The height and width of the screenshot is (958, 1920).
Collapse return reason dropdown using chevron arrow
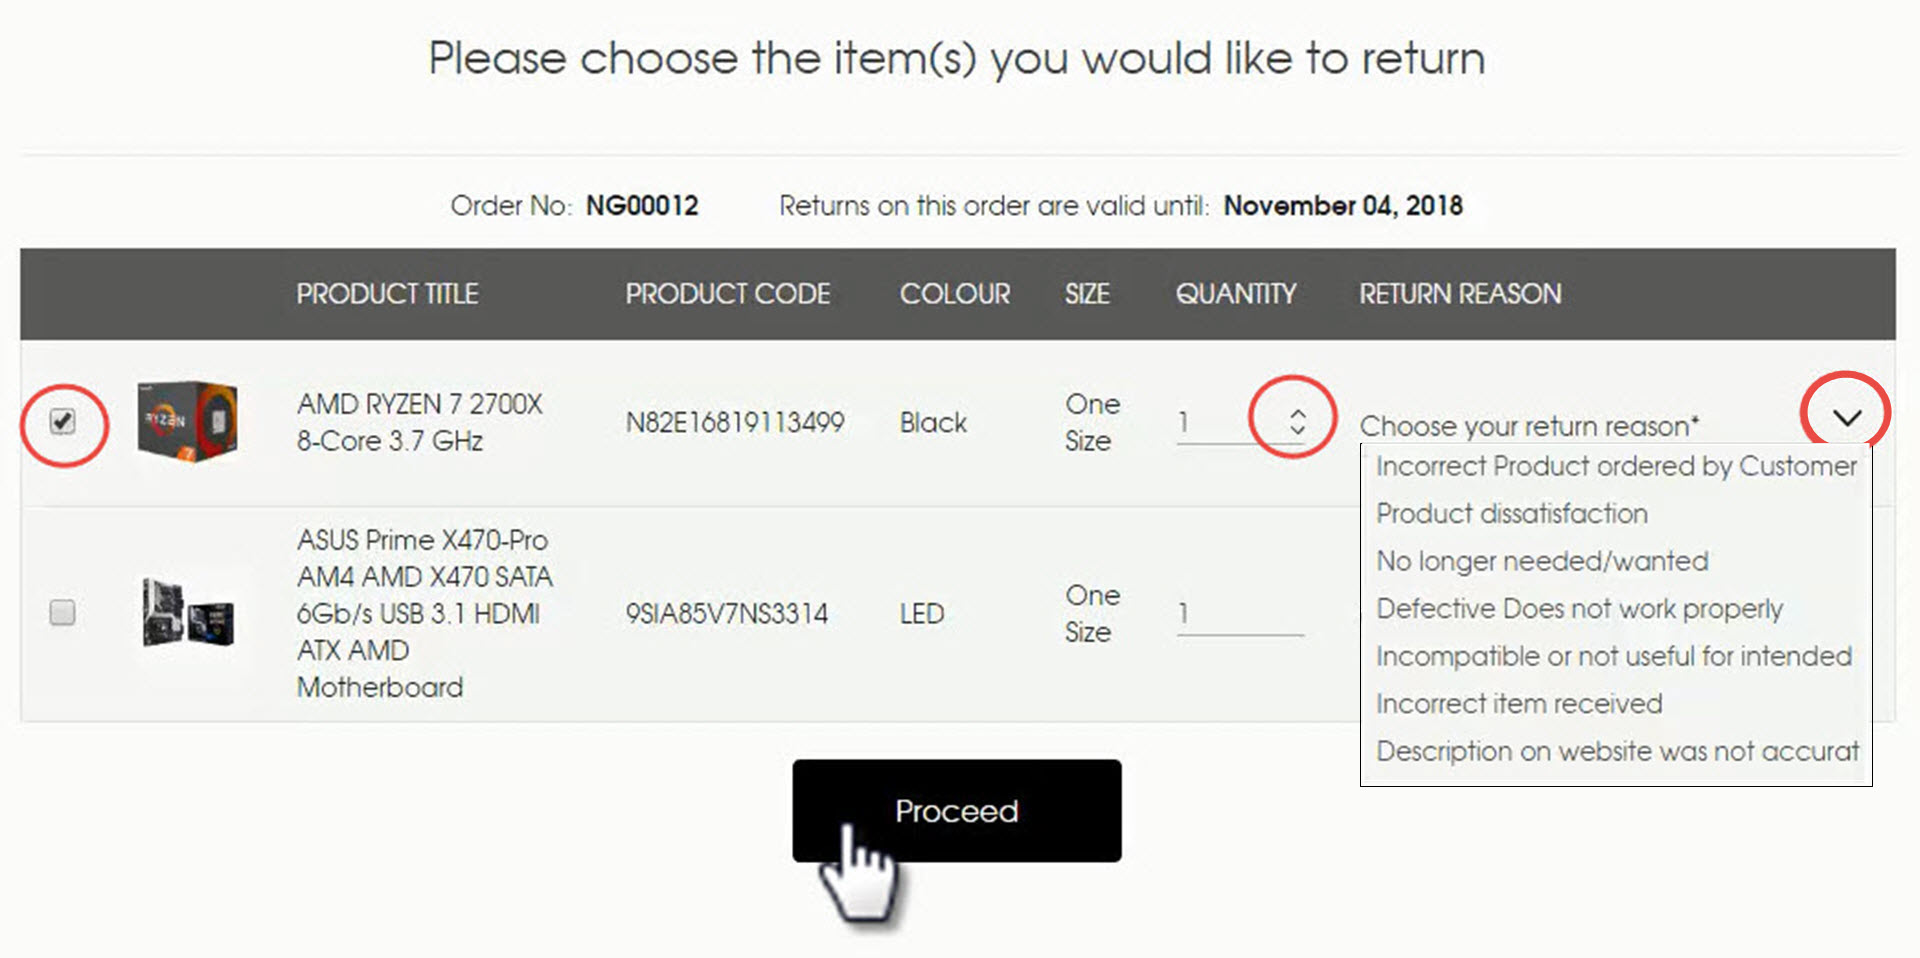point(1846,417)
